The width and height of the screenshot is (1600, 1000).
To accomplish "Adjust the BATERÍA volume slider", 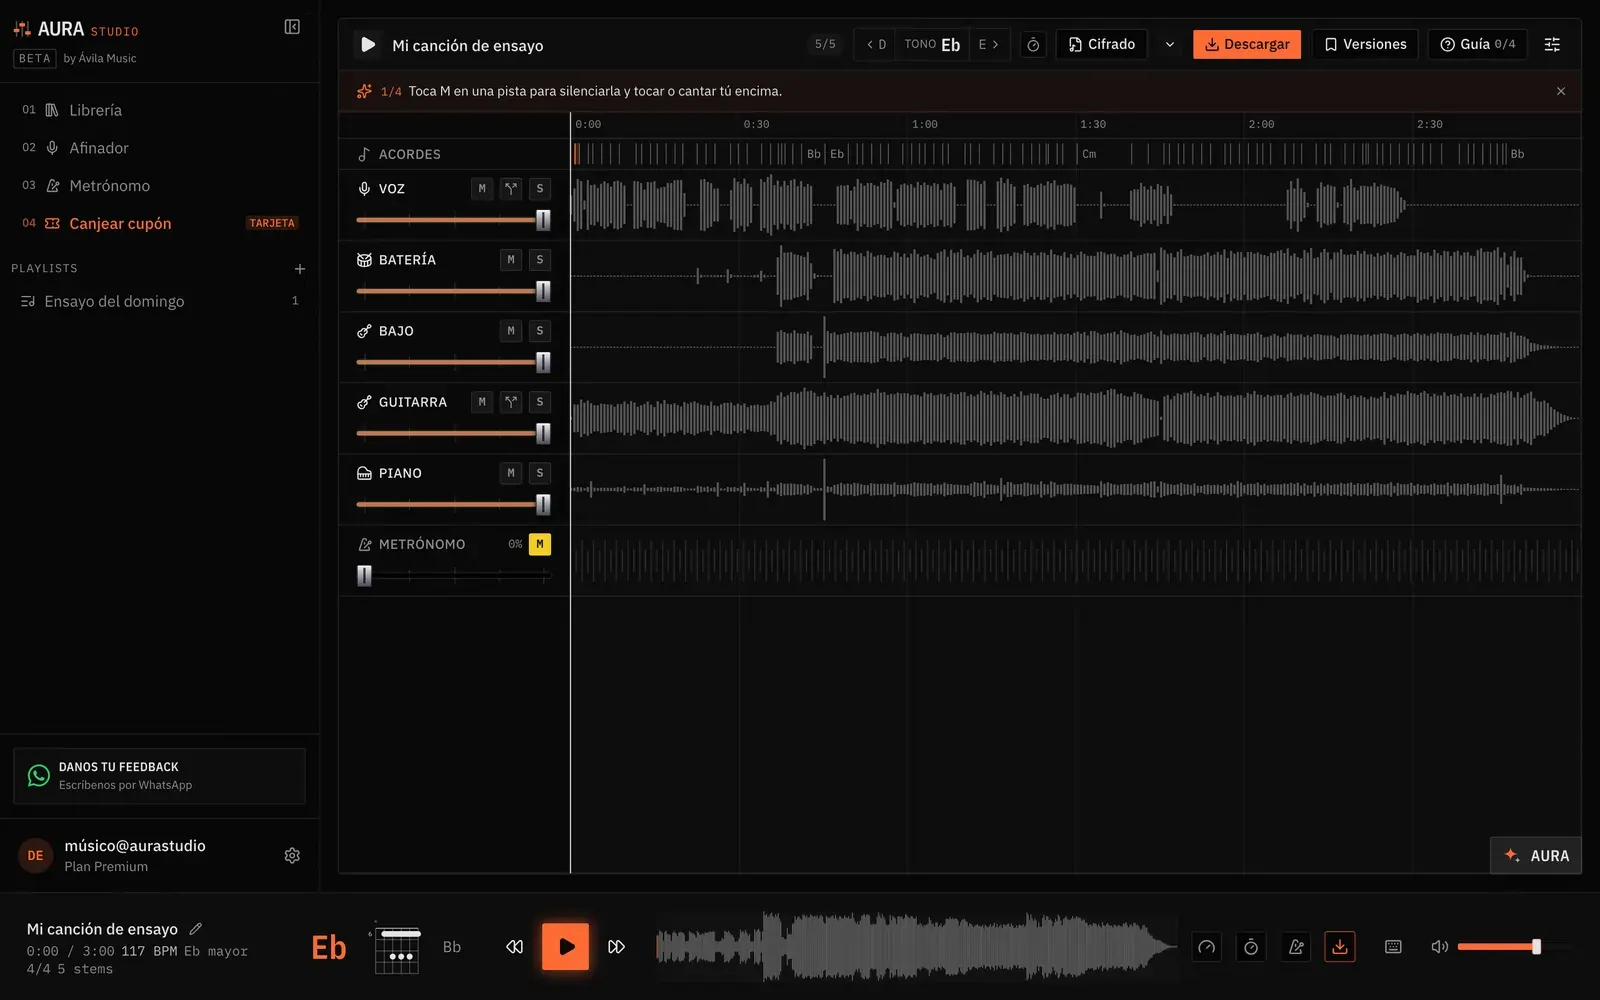I will pyautogui.click(x=454, y=291).
